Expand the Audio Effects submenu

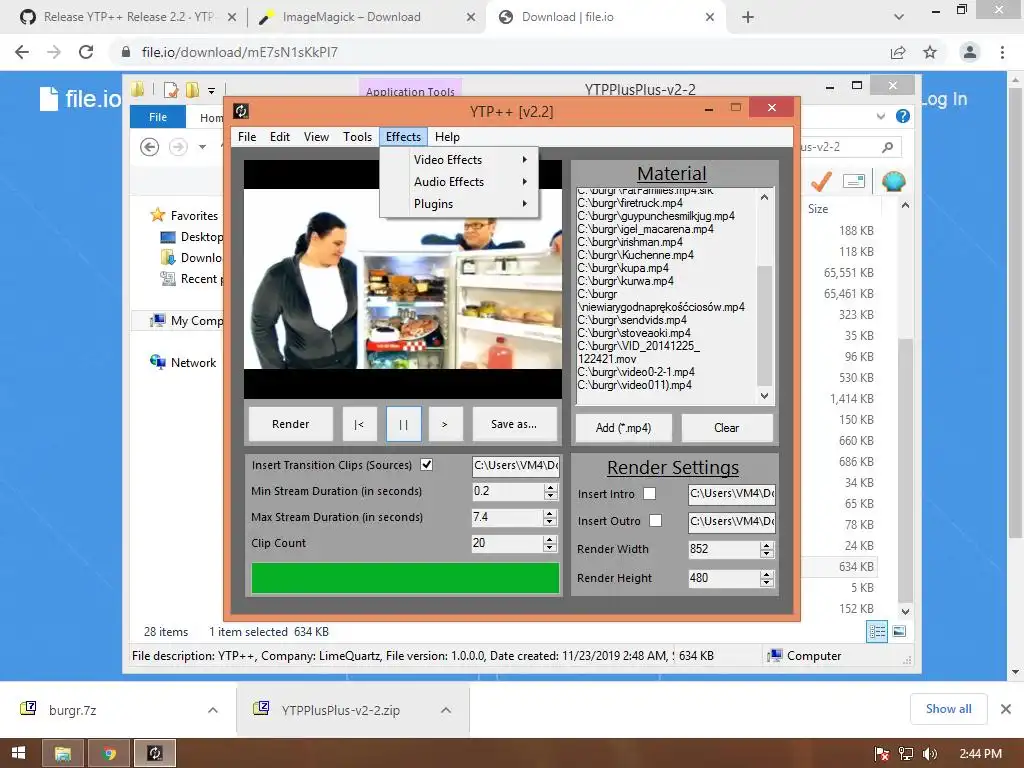coord(459,182)
